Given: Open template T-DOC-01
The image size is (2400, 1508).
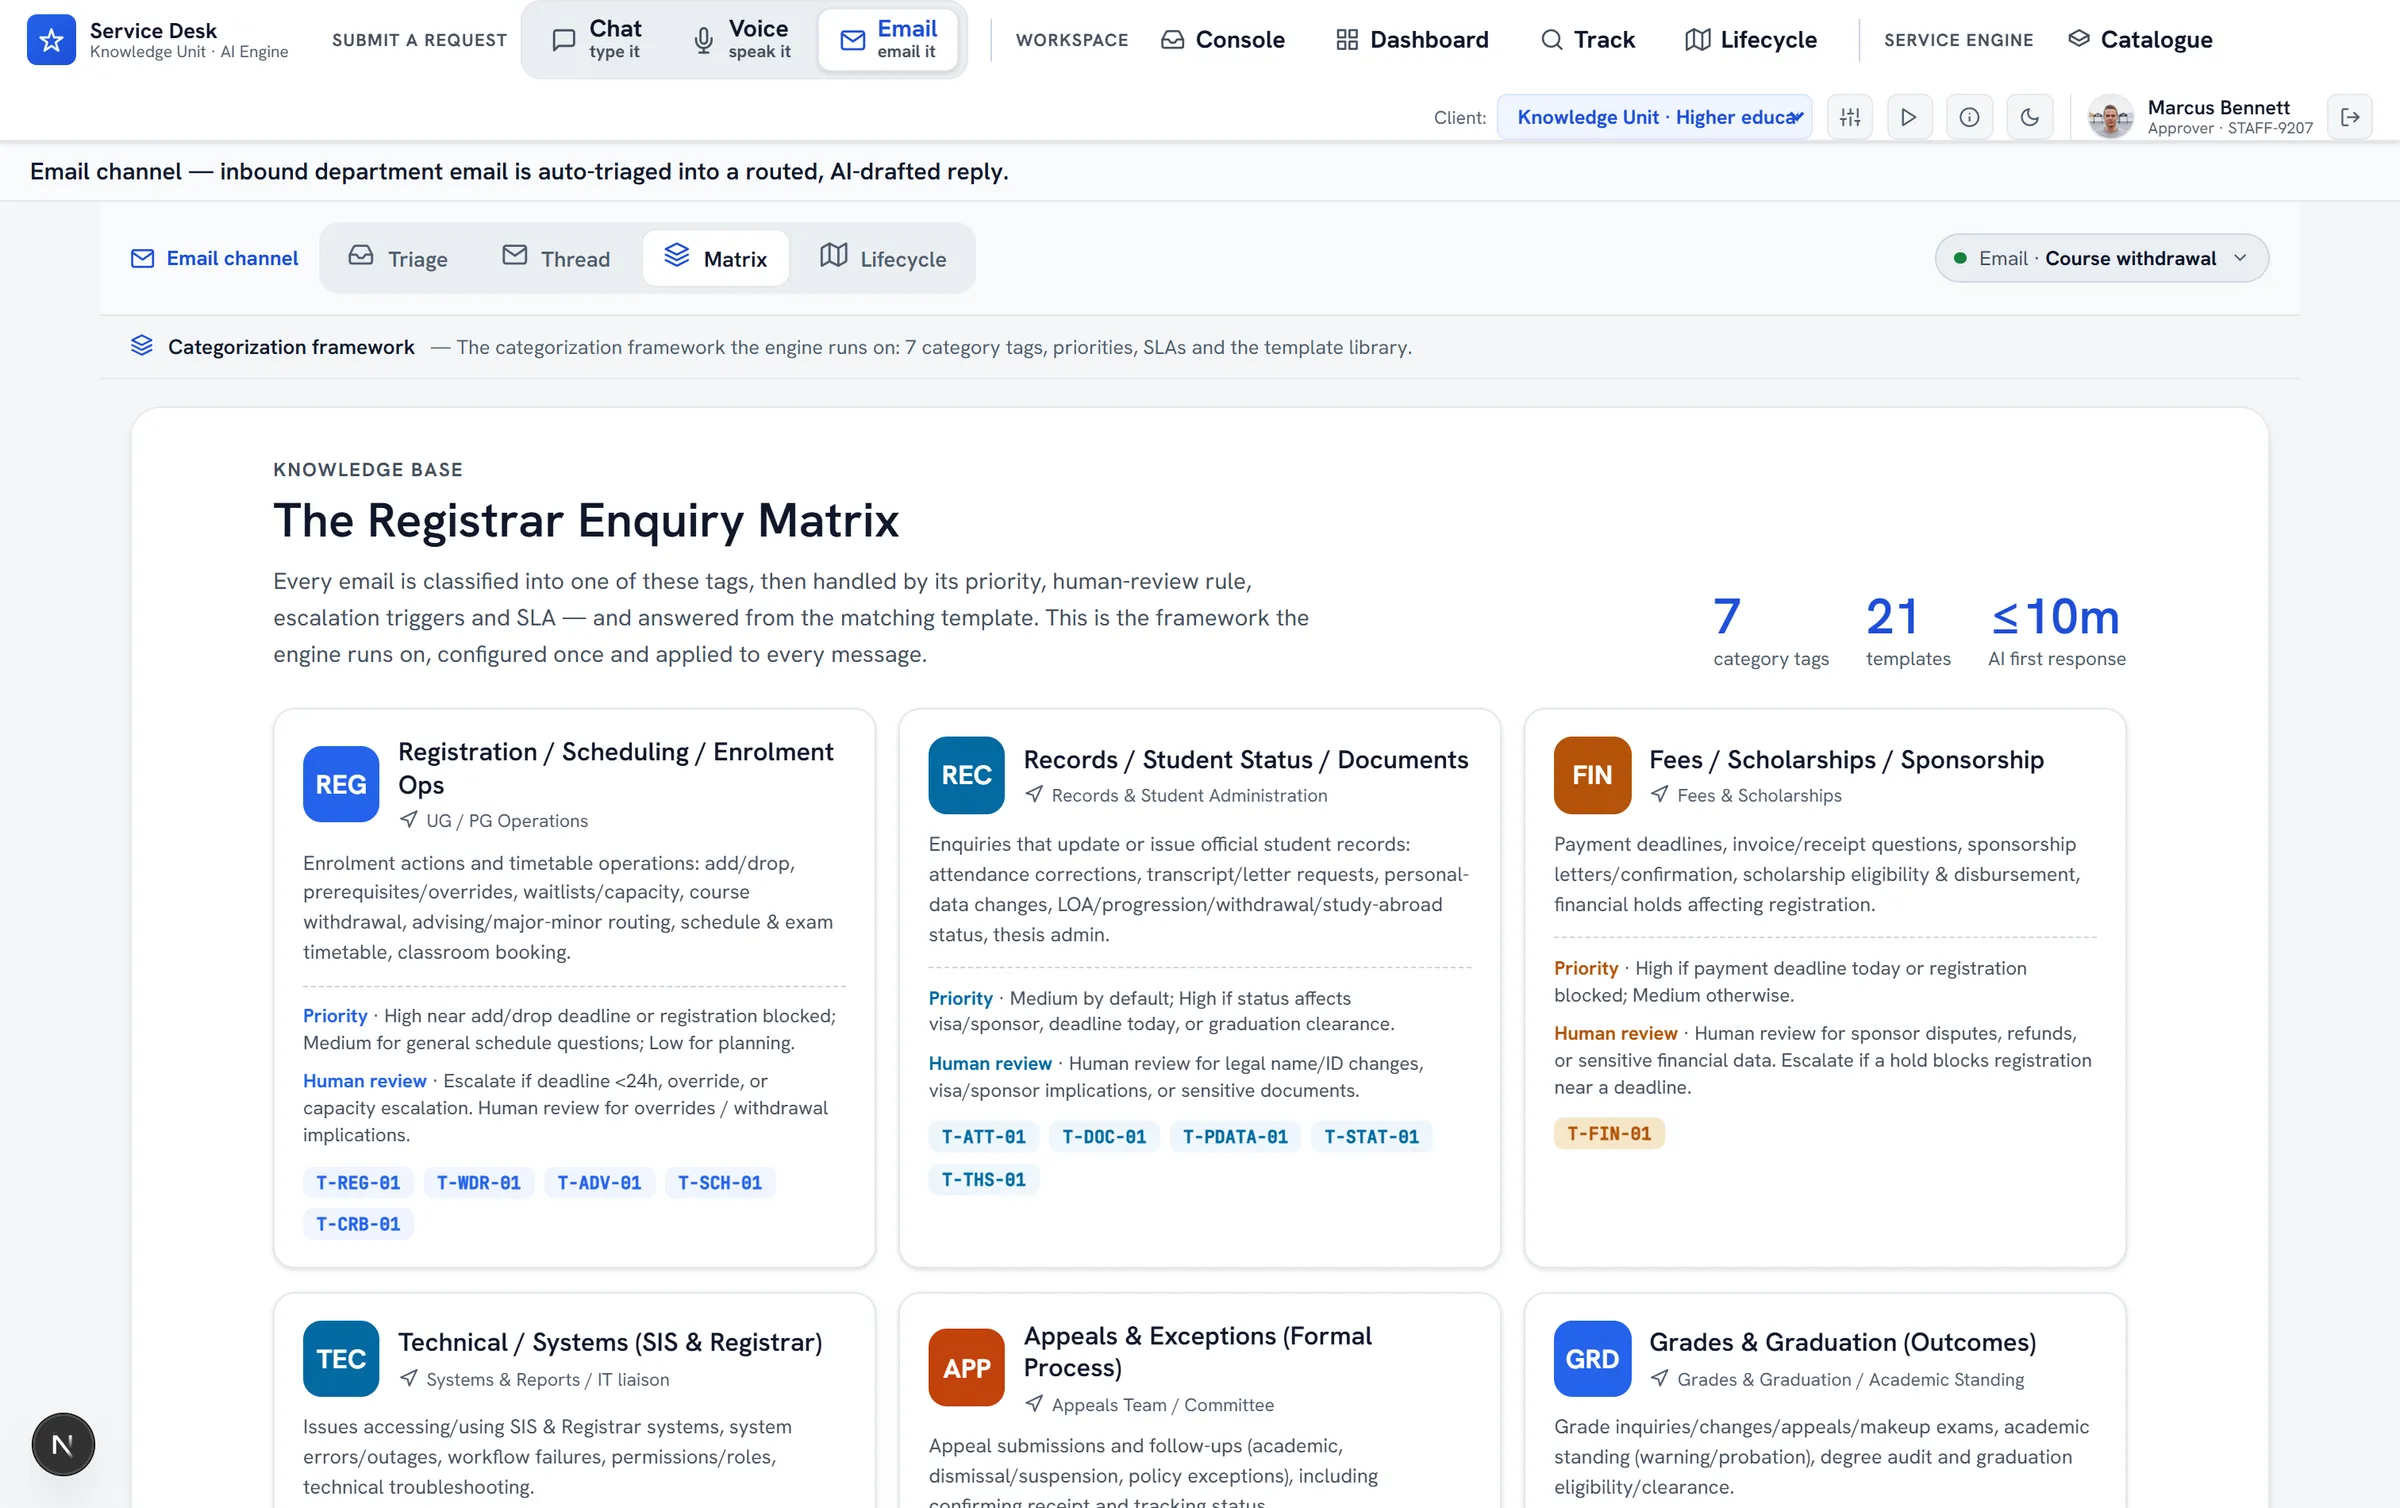Looking at the screenshot, I should (1104, 1136).
